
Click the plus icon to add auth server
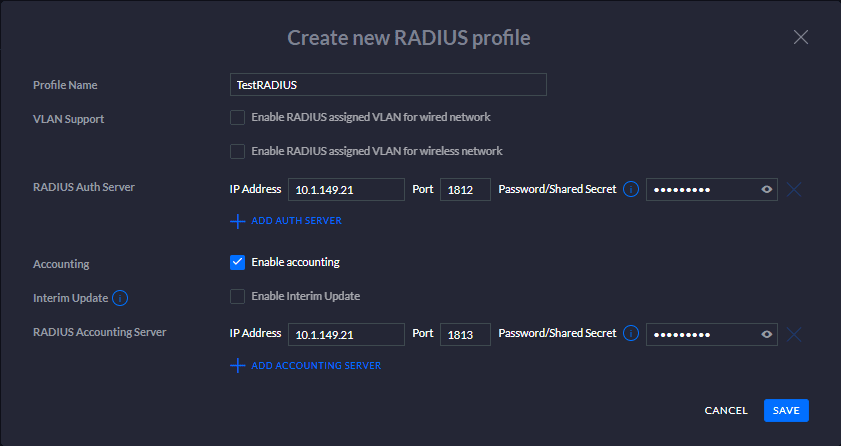click(x=238, y=221)
